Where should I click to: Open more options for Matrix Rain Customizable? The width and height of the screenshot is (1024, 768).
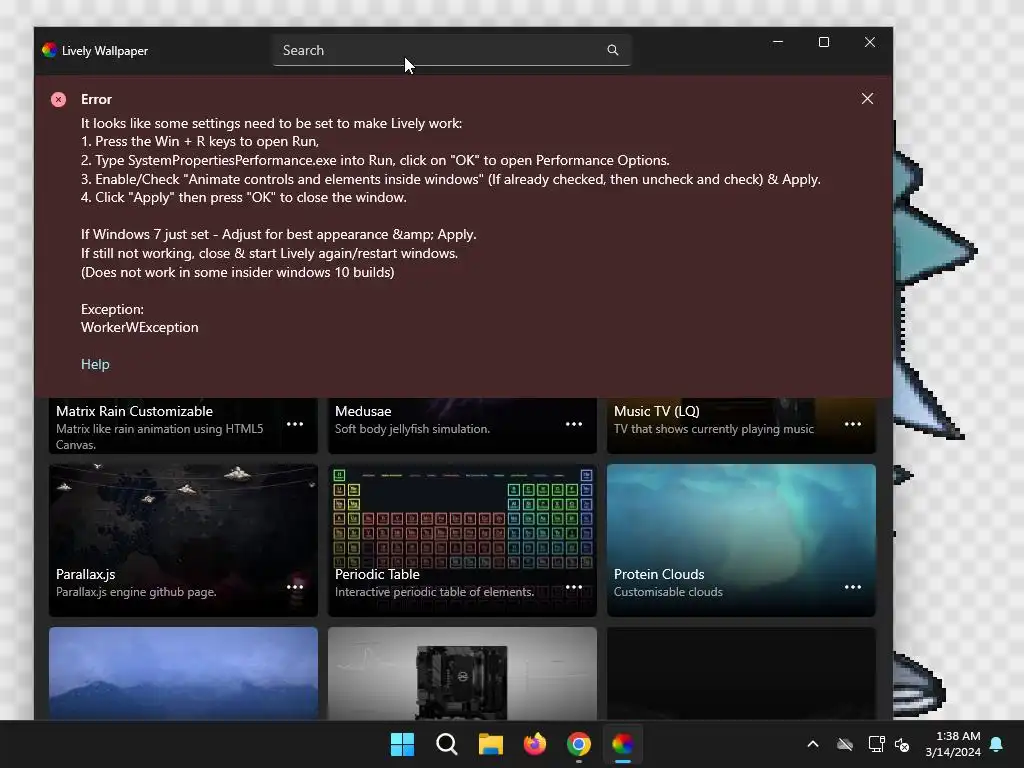click(295, 424)
